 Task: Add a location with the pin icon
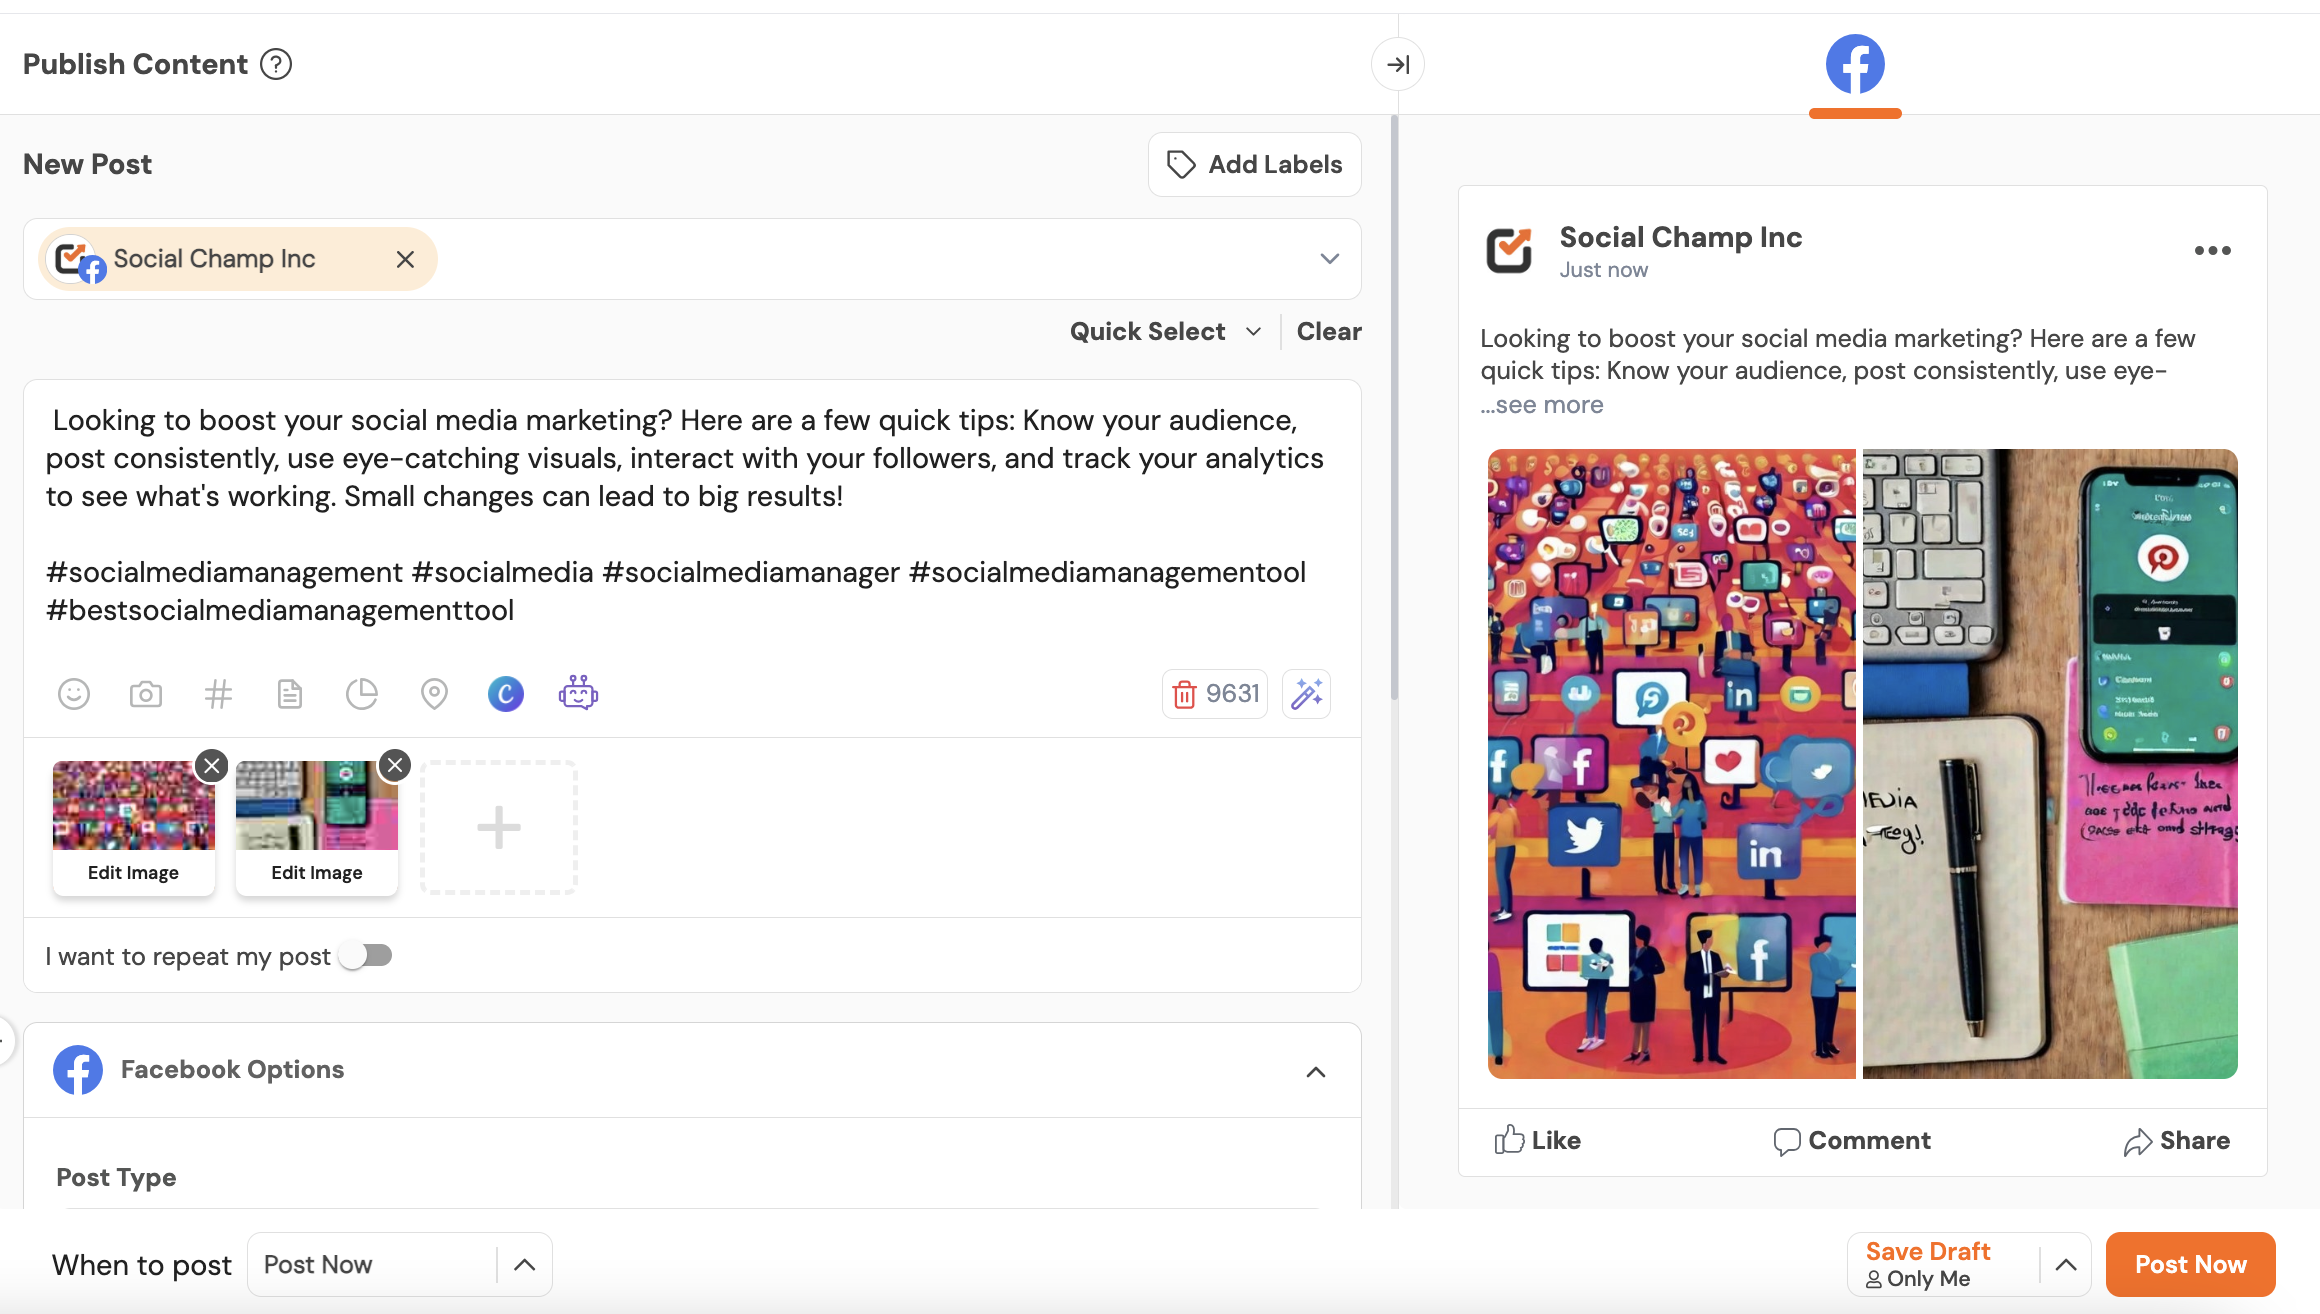434,694
